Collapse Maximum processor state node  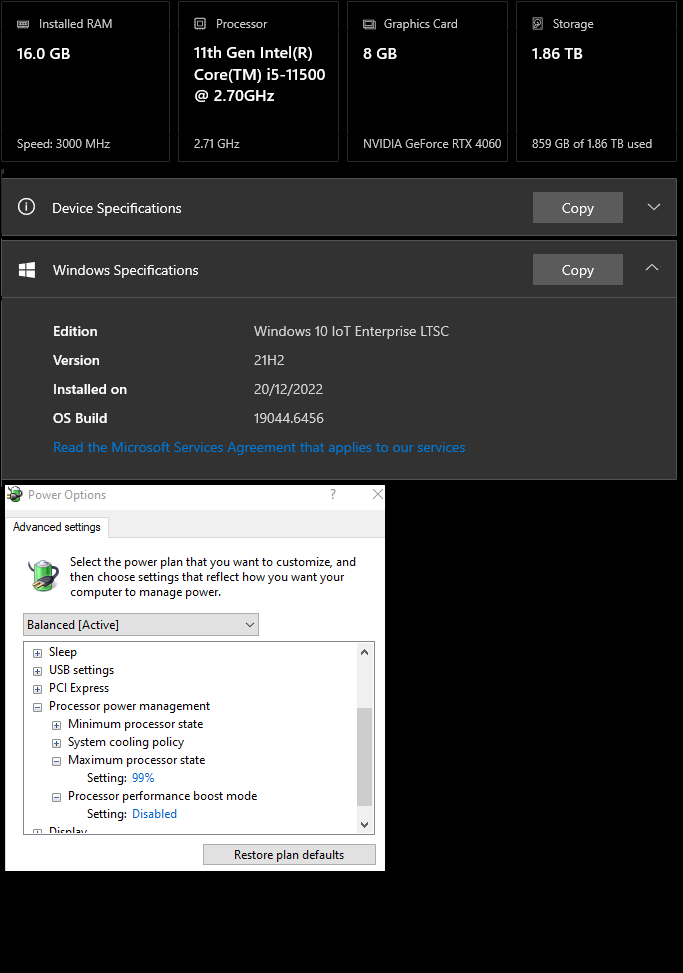(56, 761)
